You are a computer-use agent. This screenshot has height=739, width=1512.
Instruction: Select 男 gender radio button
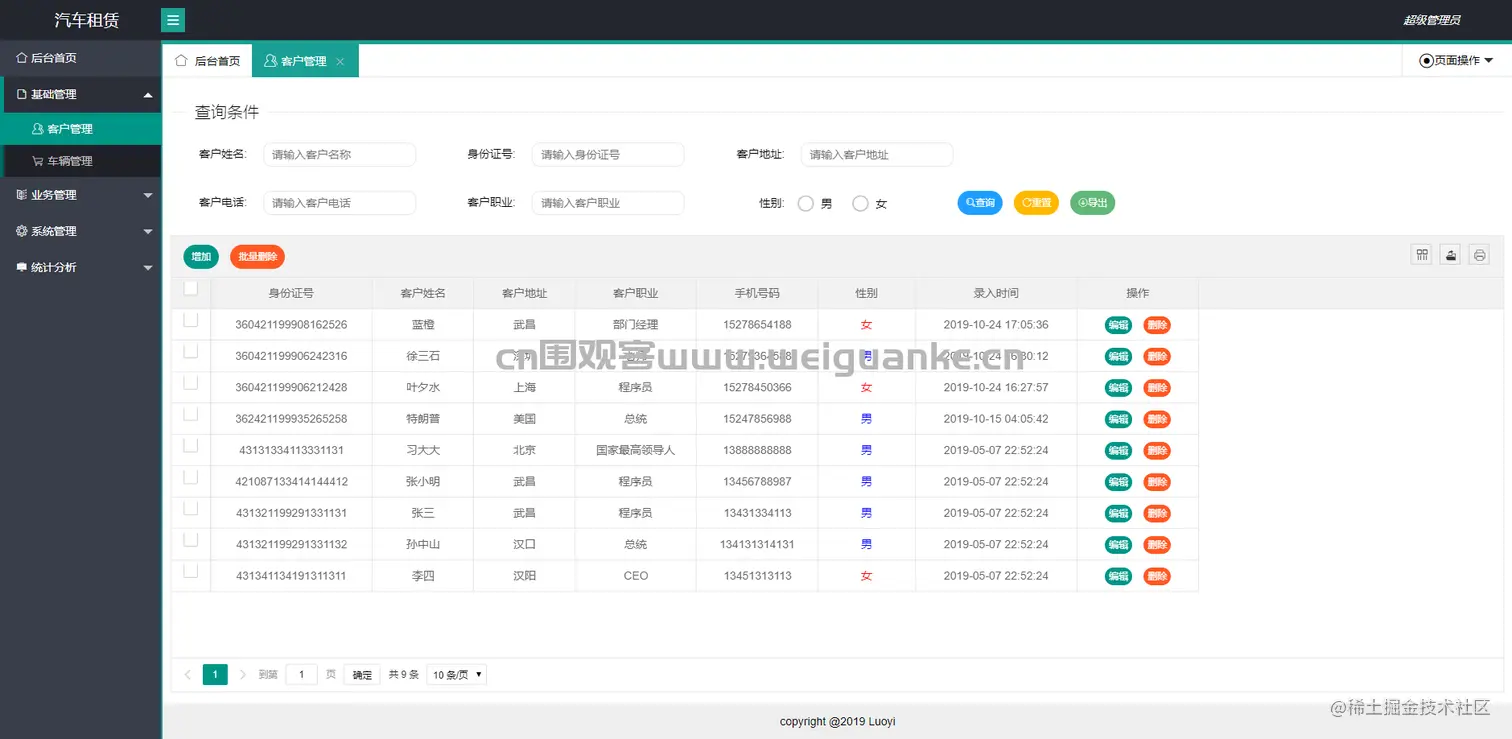point(806,203)
